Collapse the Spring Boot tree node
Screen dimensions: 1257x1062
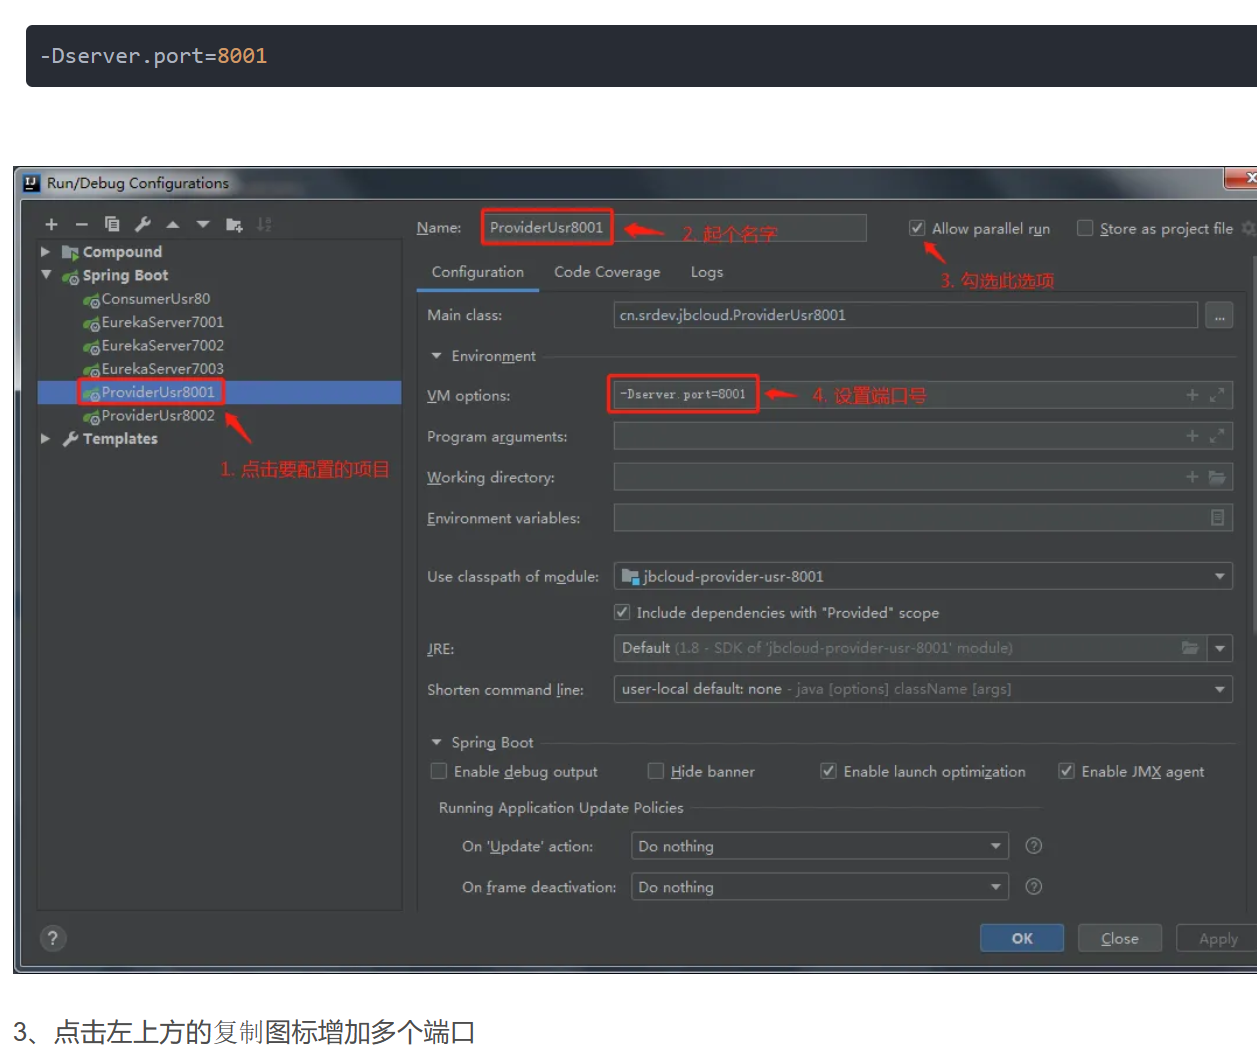point(46,275)
